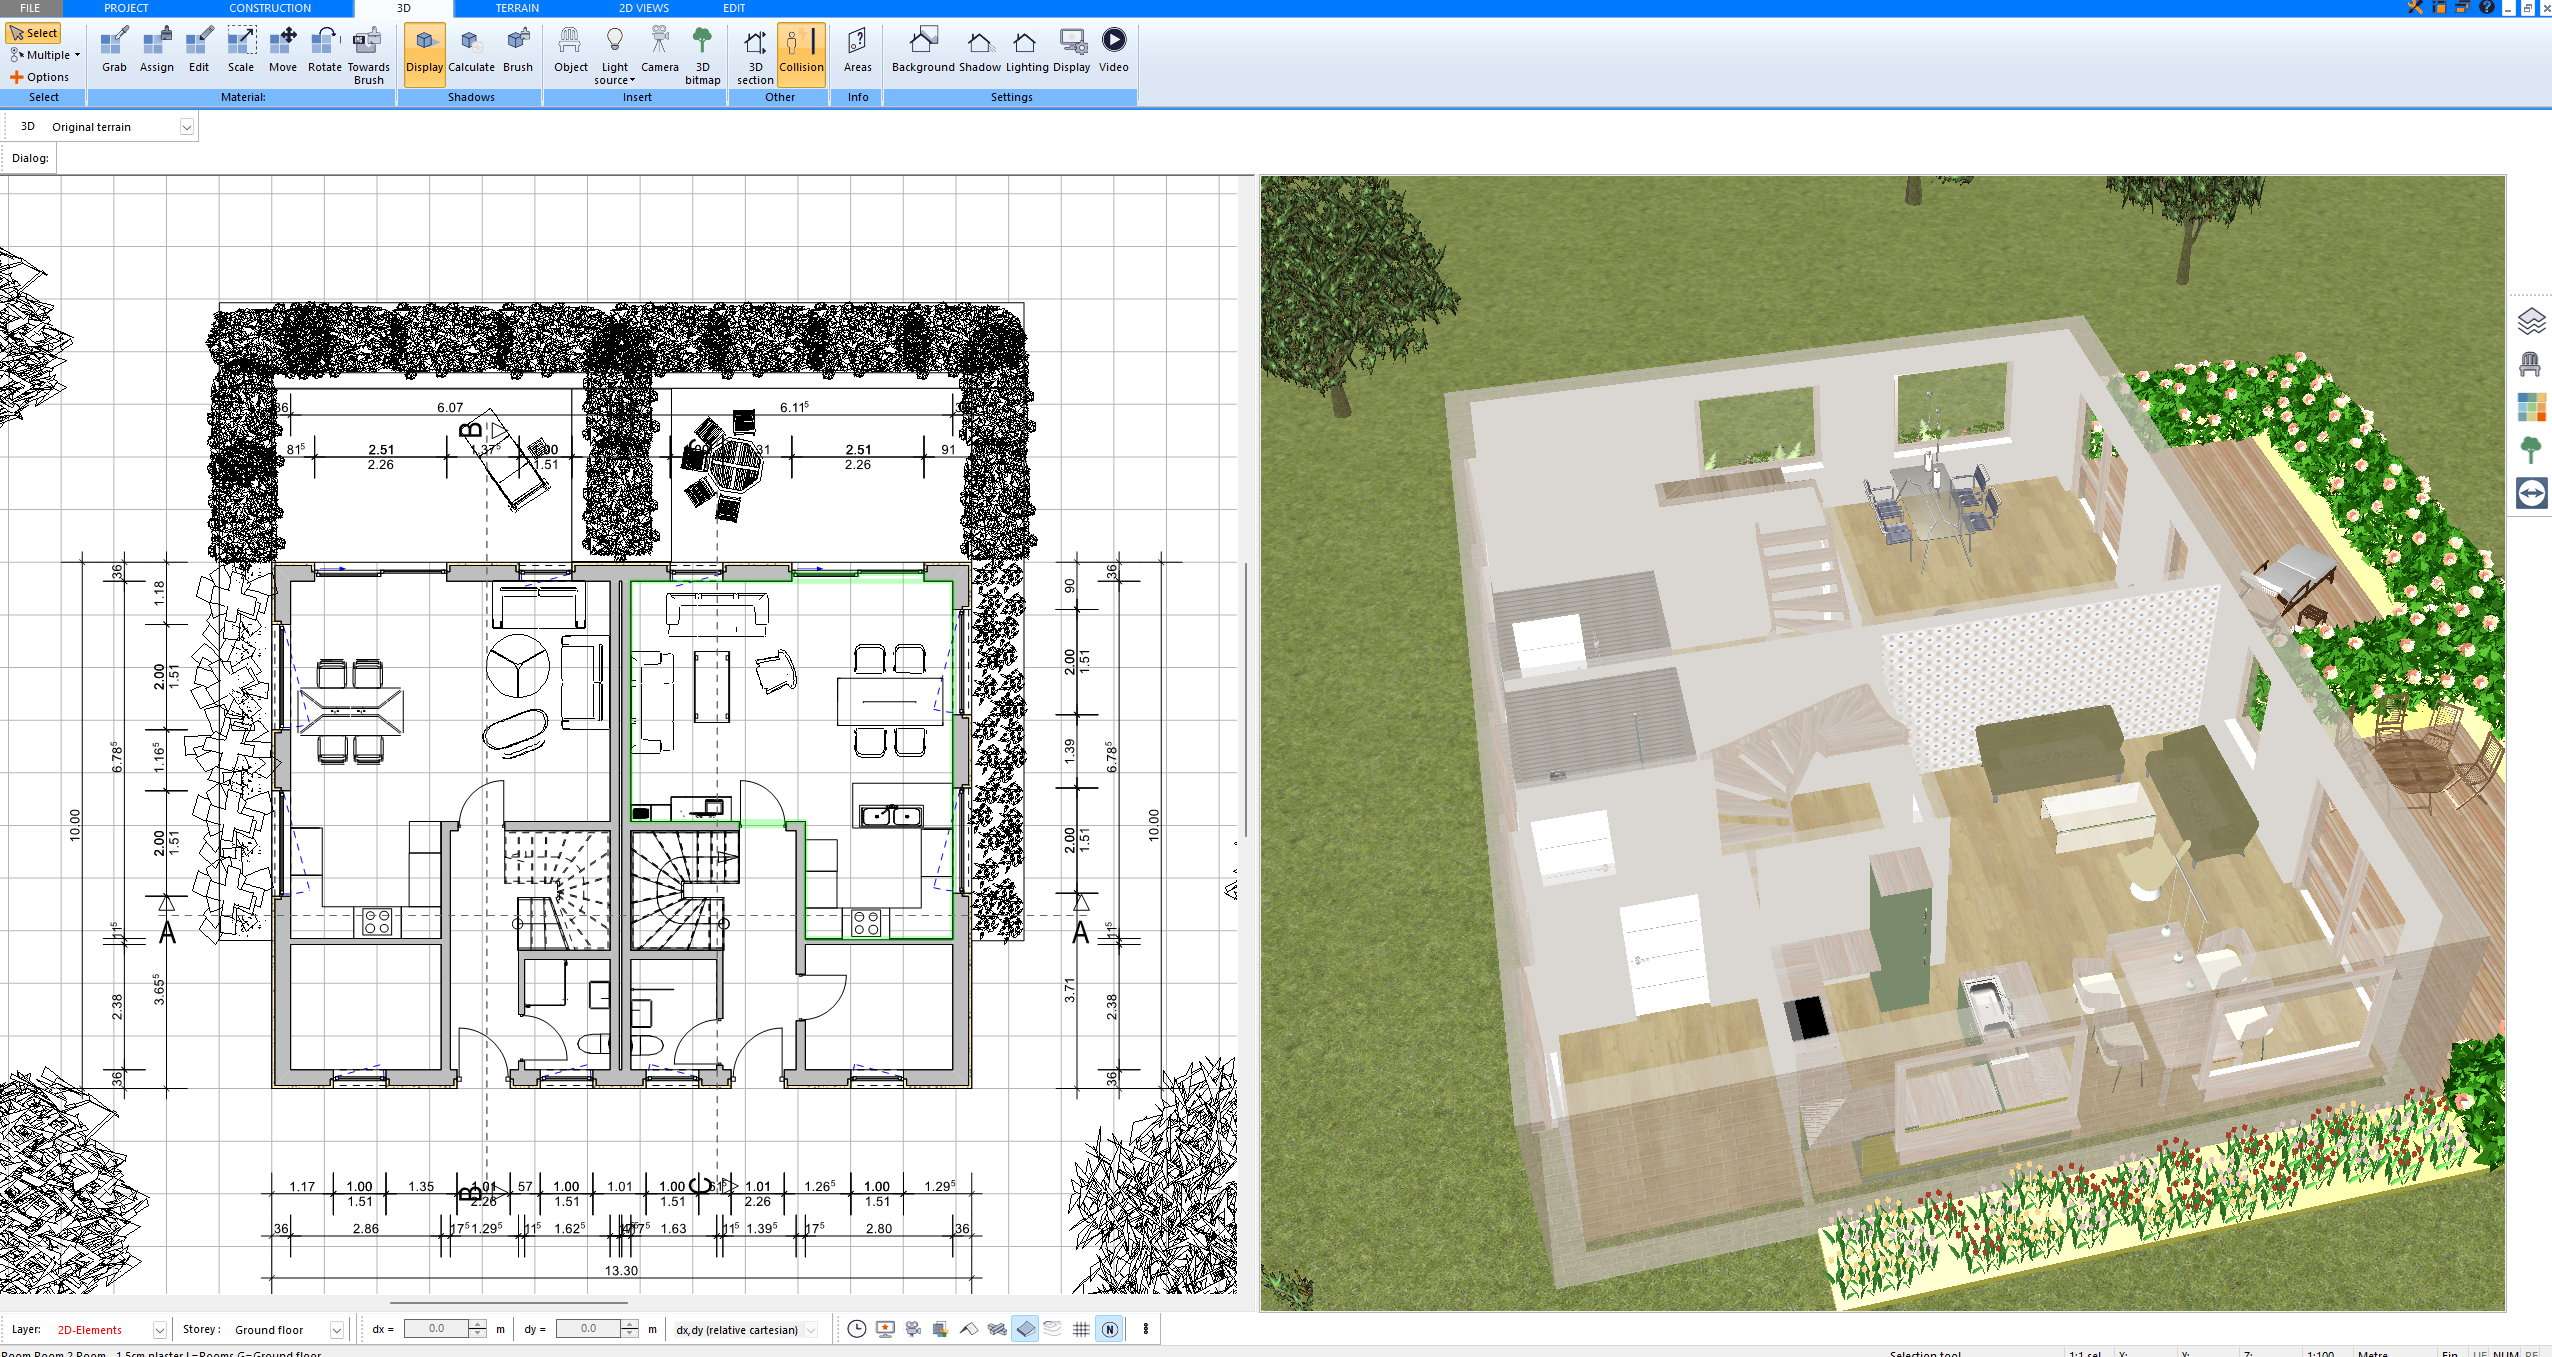The height and width of the screenshot is (1357, 2552).
Task: Open the TERRAIN ribbon tab
Action: [x=517, y=8]
